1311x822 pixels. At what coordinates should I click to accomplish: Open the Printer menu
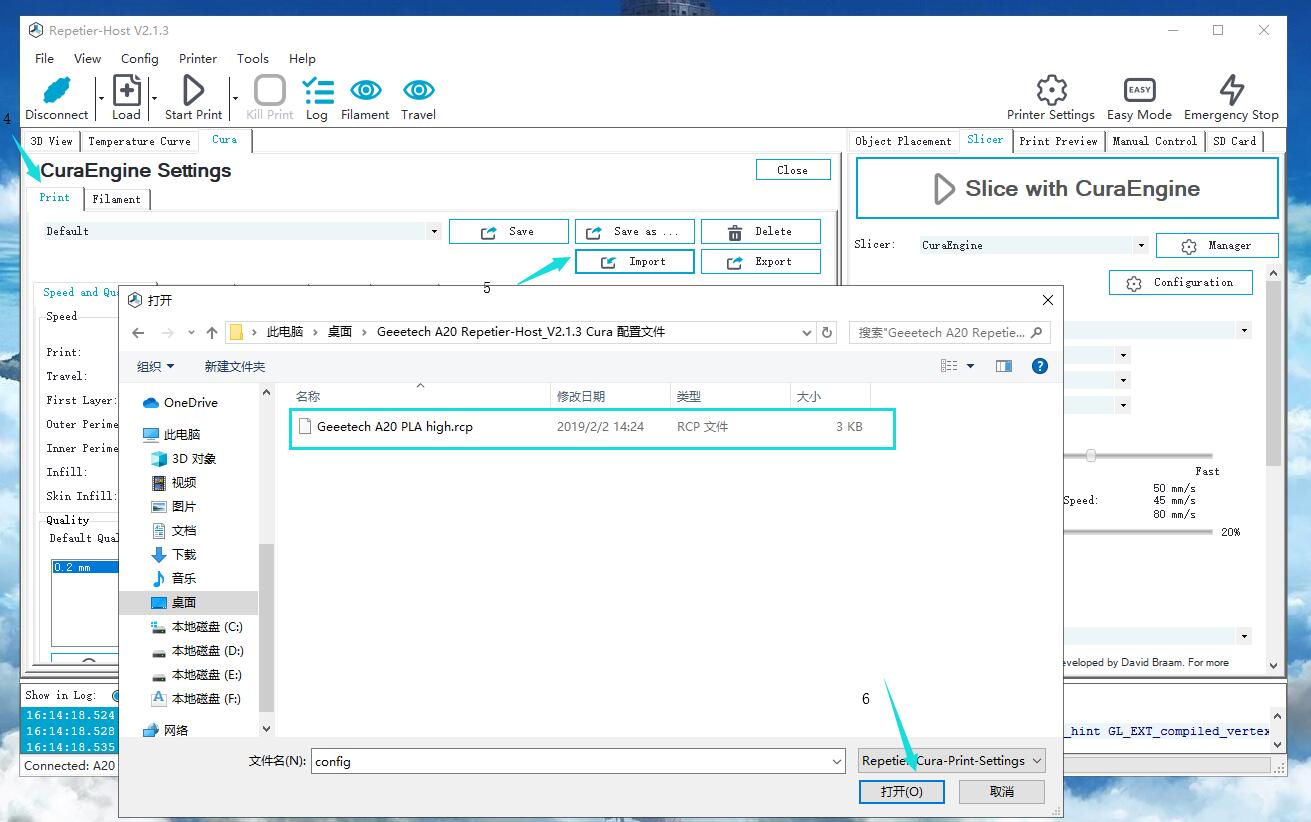coord(198,58)
